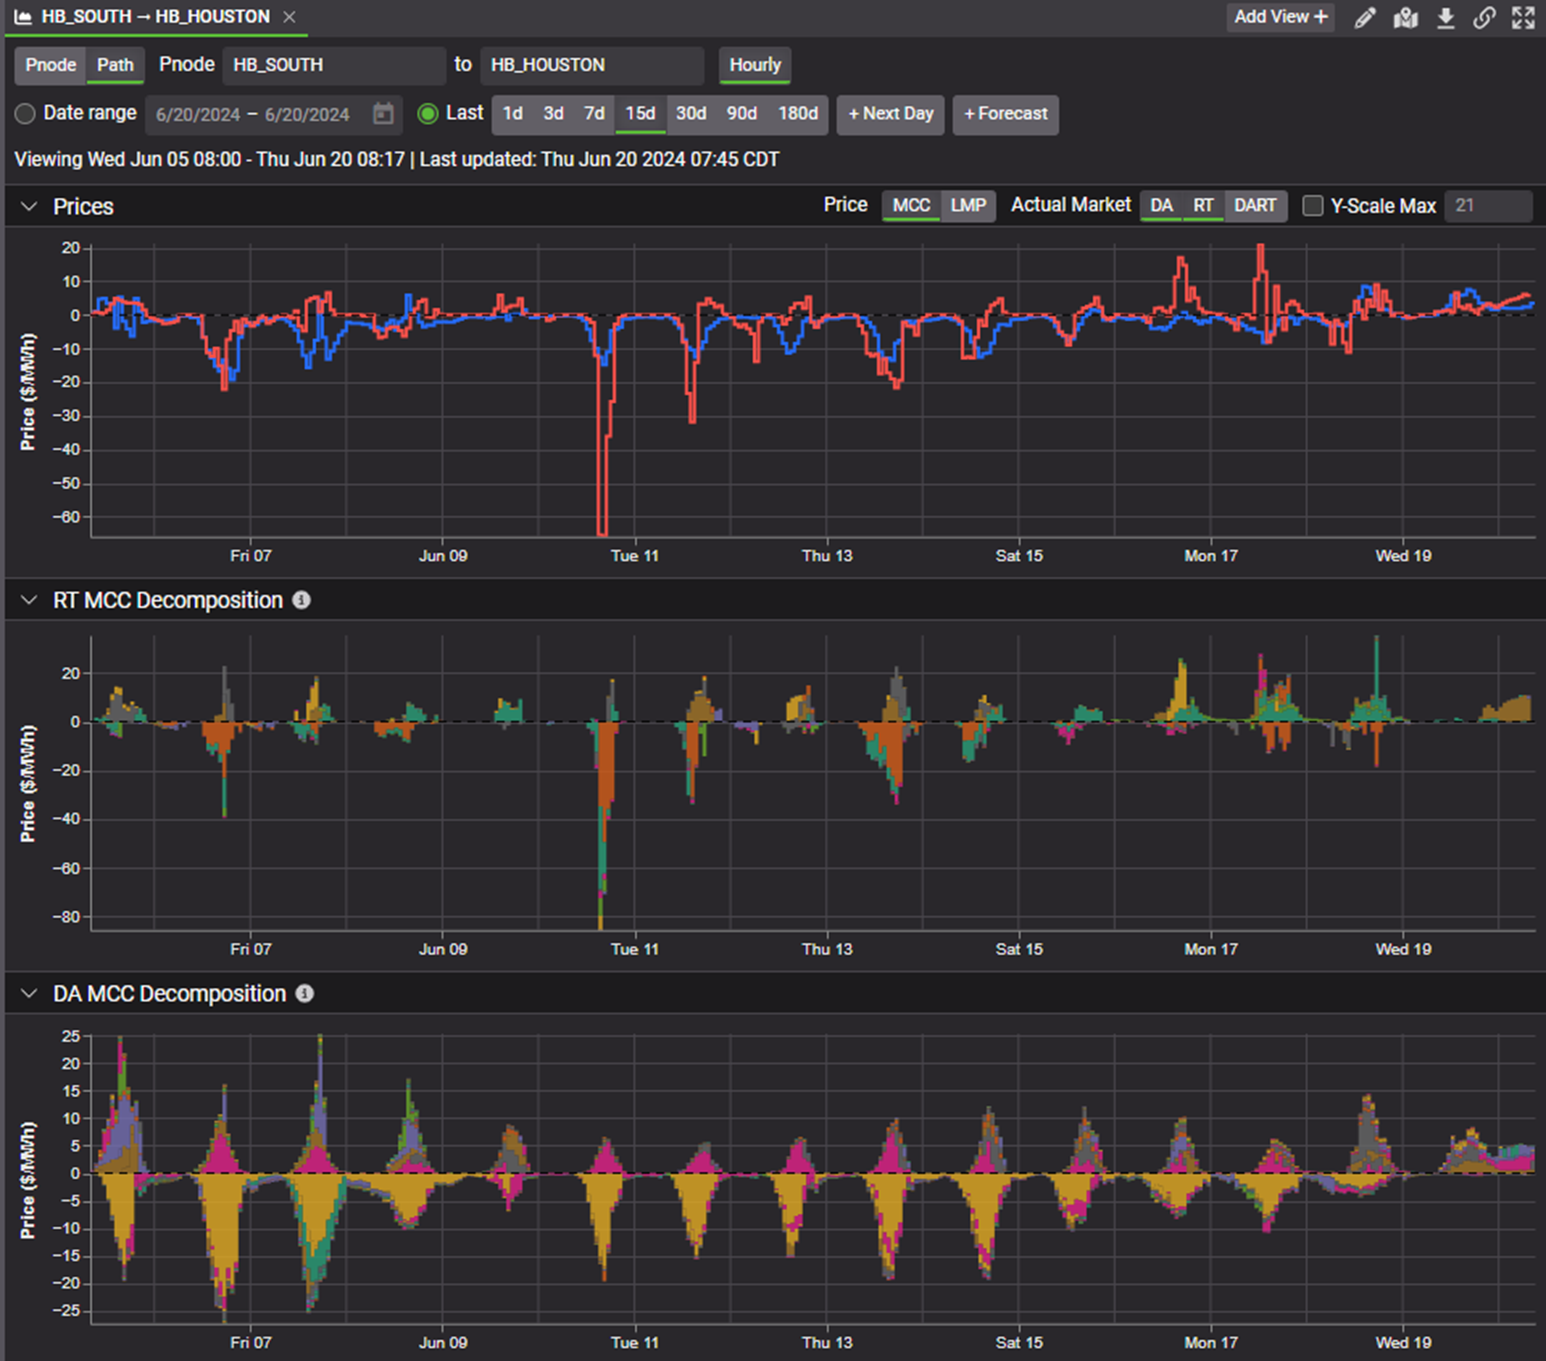Expand the view to fullscreen
This screenshot has width=1546, height=1361.
point(1523,17)
